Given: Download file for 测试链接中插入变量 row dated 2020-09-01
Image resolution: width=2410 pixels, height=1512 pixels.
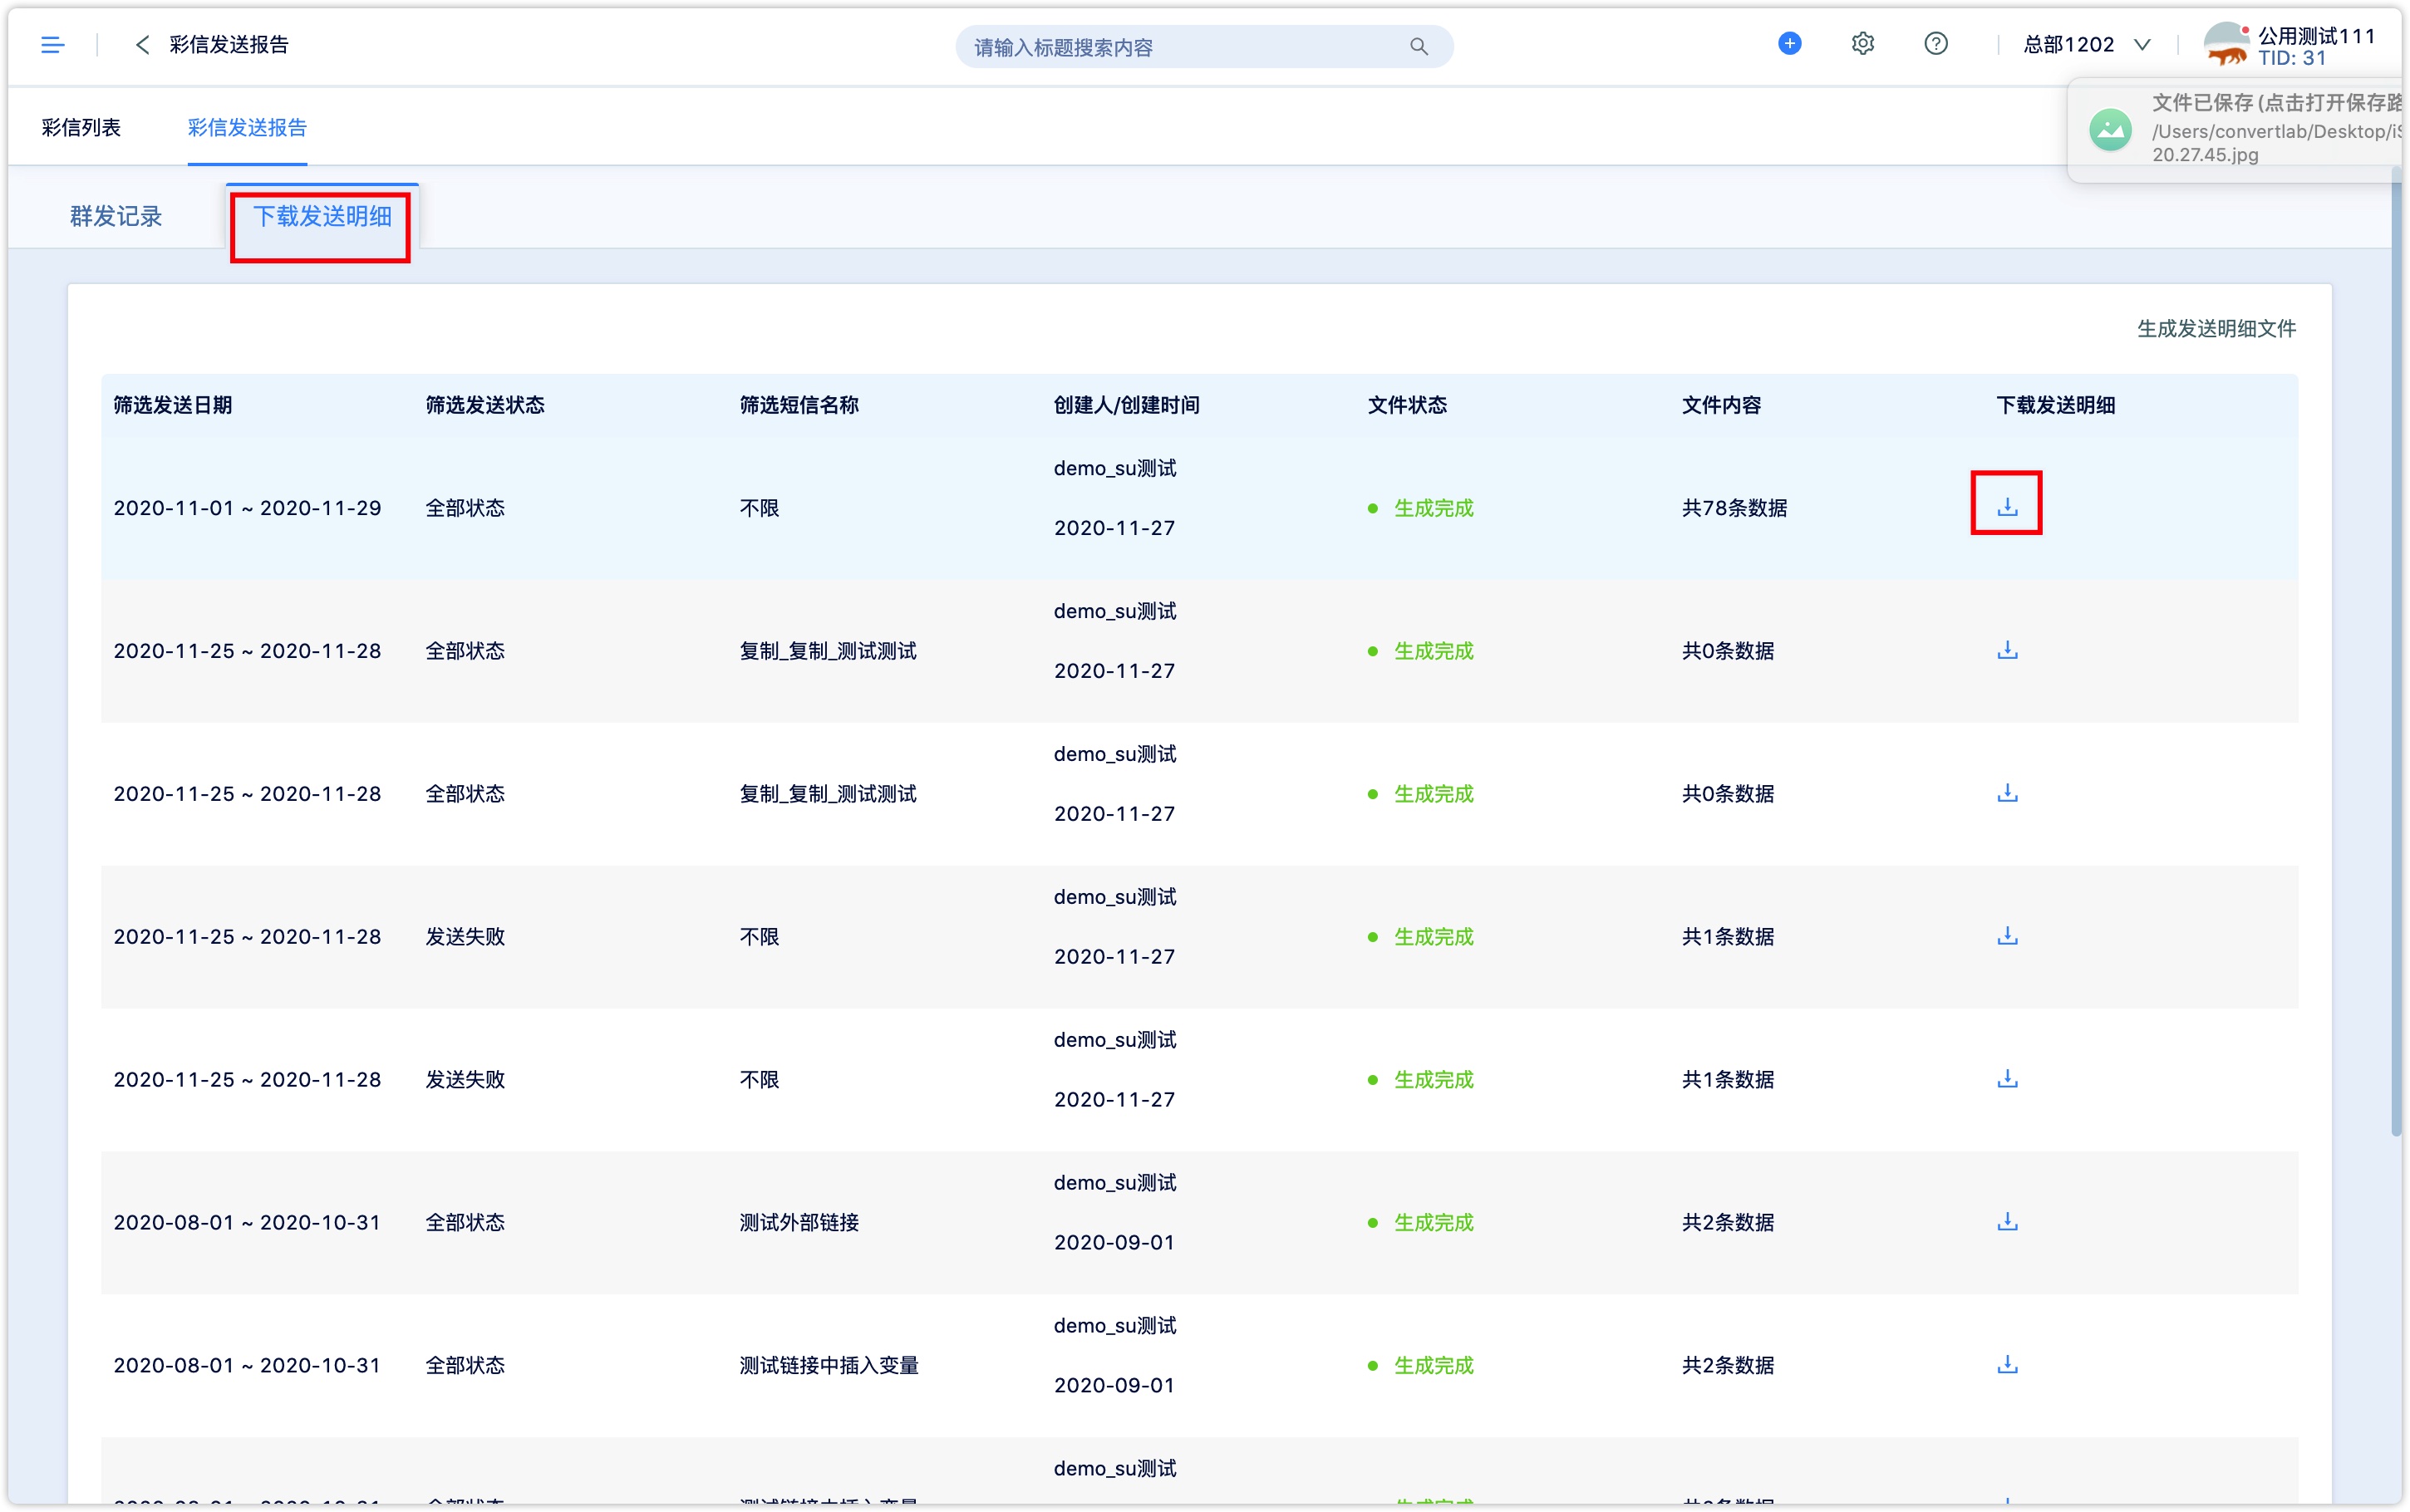Looking at the screenshot, I should pyautogui.click(x=2006, y=1366).
